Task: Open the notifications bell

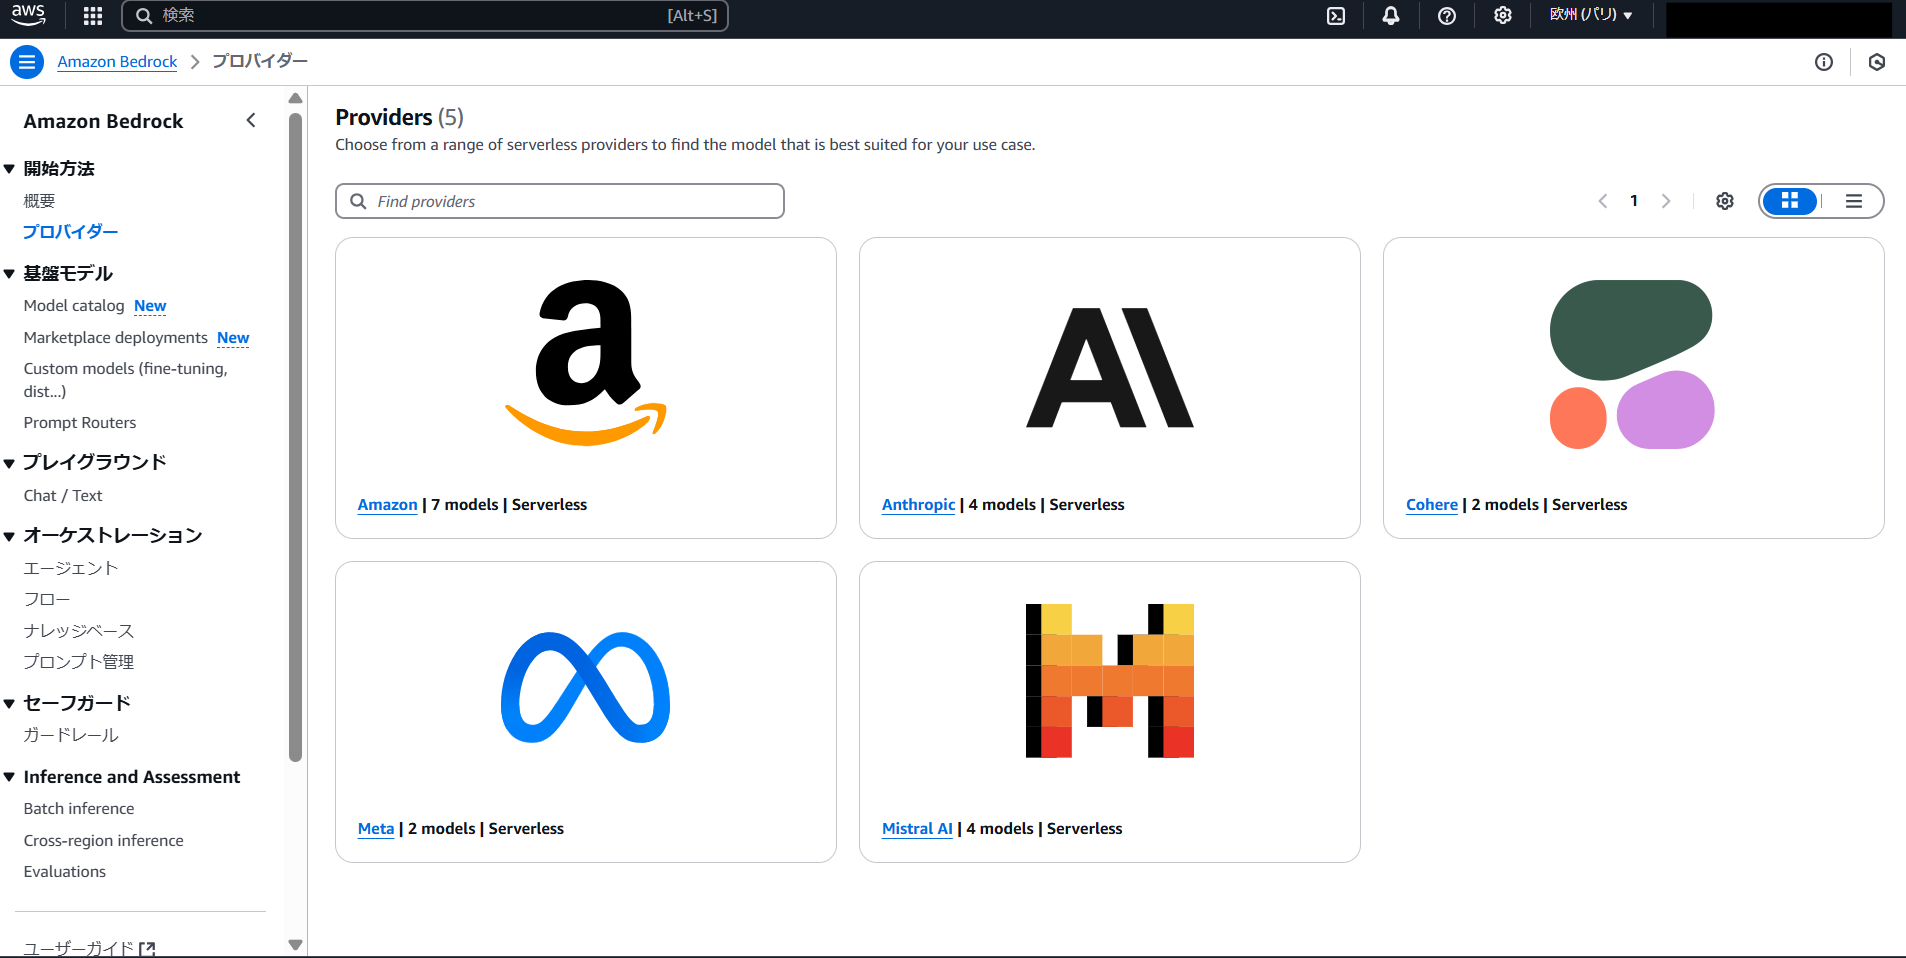Action: click(x=1391, y=16)
